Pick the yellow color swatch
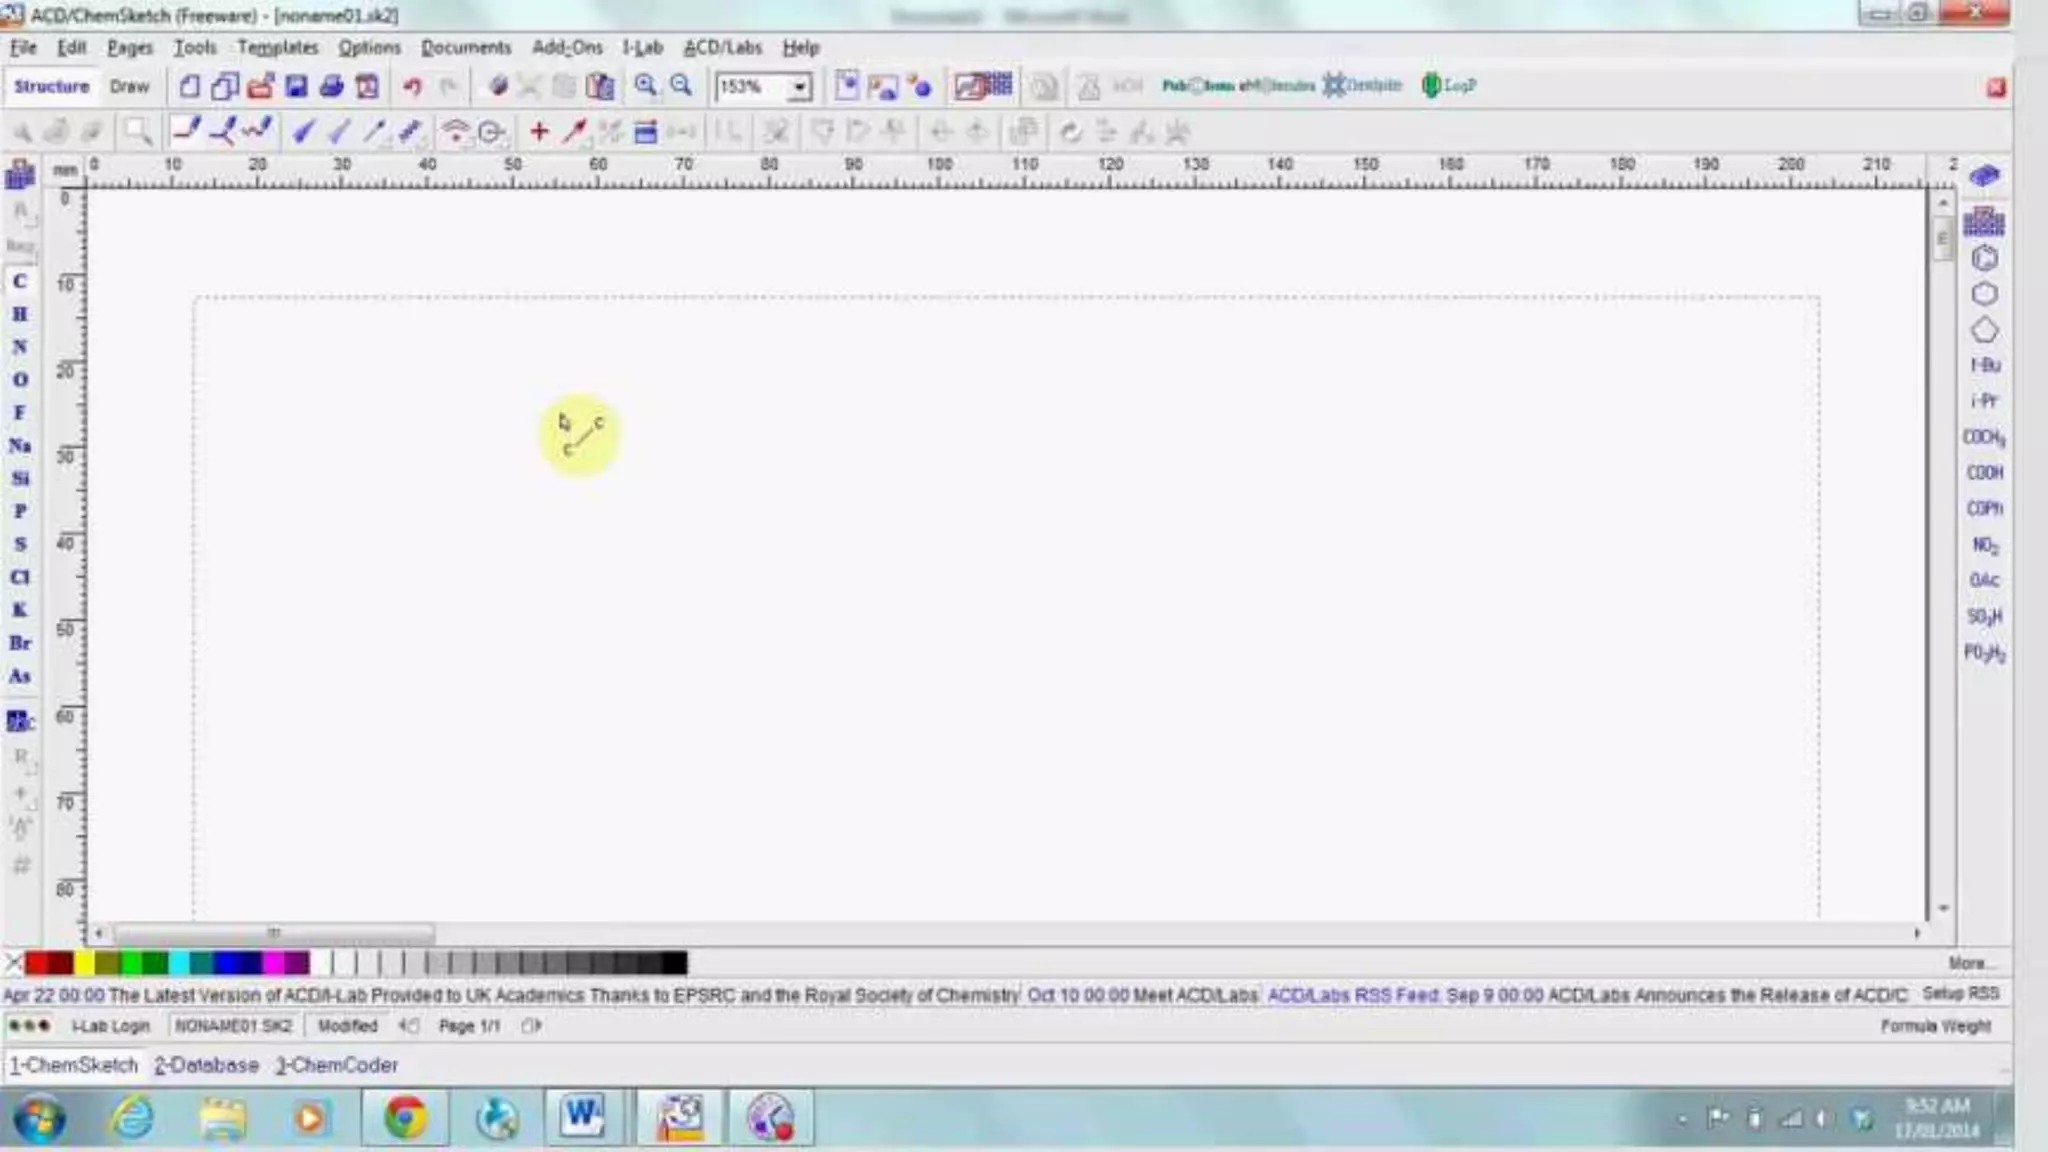2048x1152 pixels. (84, 963)
